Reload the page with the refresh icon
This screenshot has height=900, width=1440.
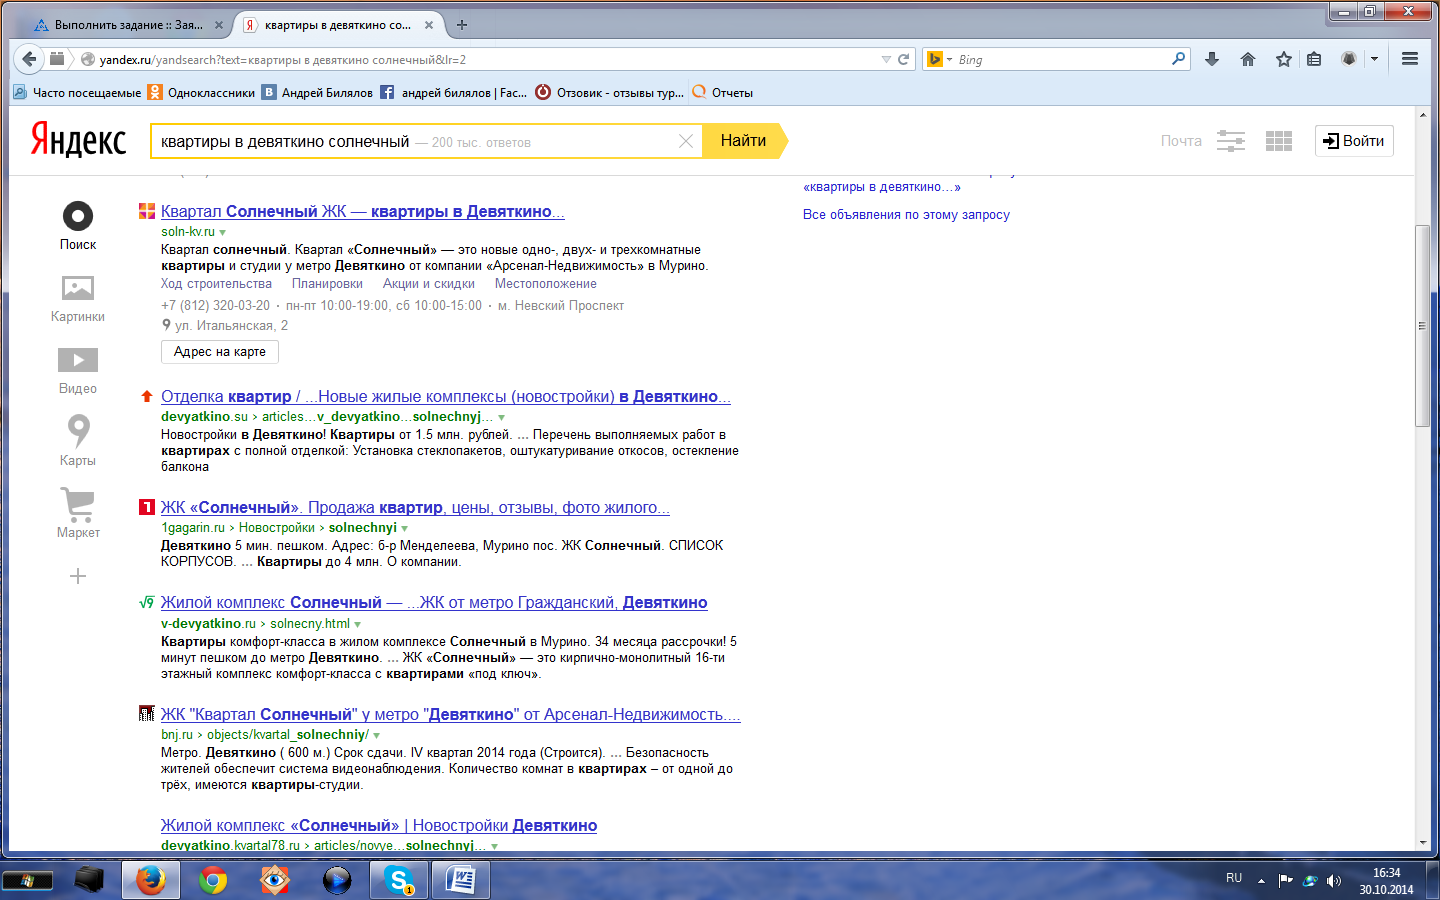tap(904, 60)
